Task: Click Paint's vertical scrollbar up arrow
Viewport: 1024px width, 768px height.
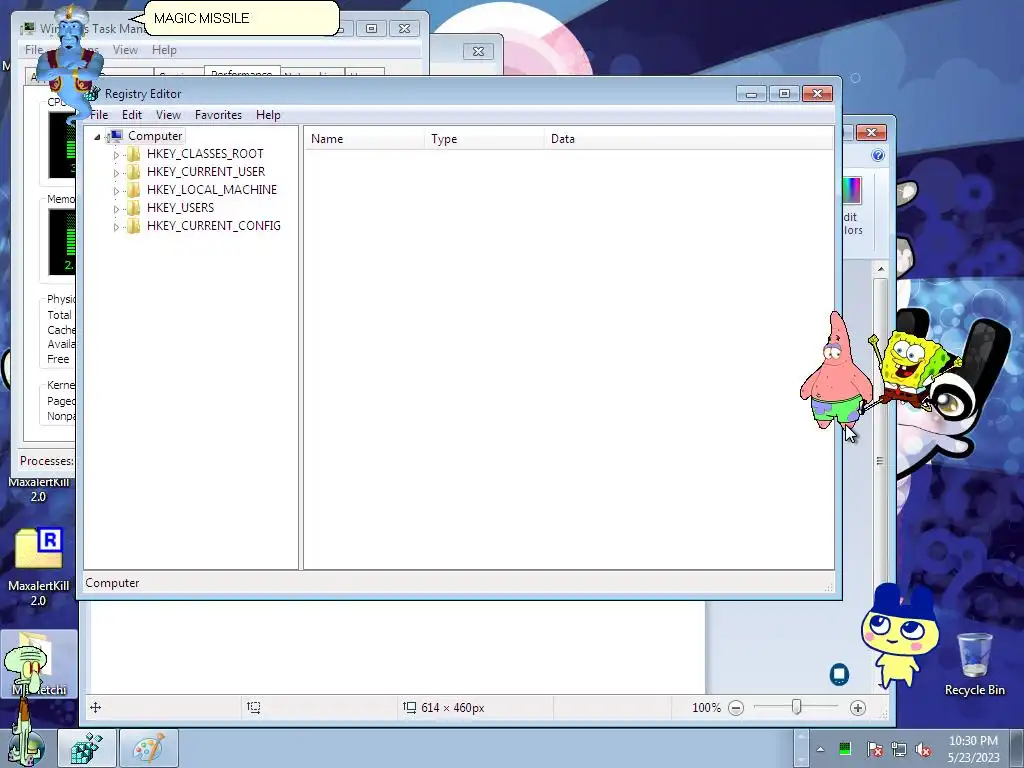Action: coord(880,268)
